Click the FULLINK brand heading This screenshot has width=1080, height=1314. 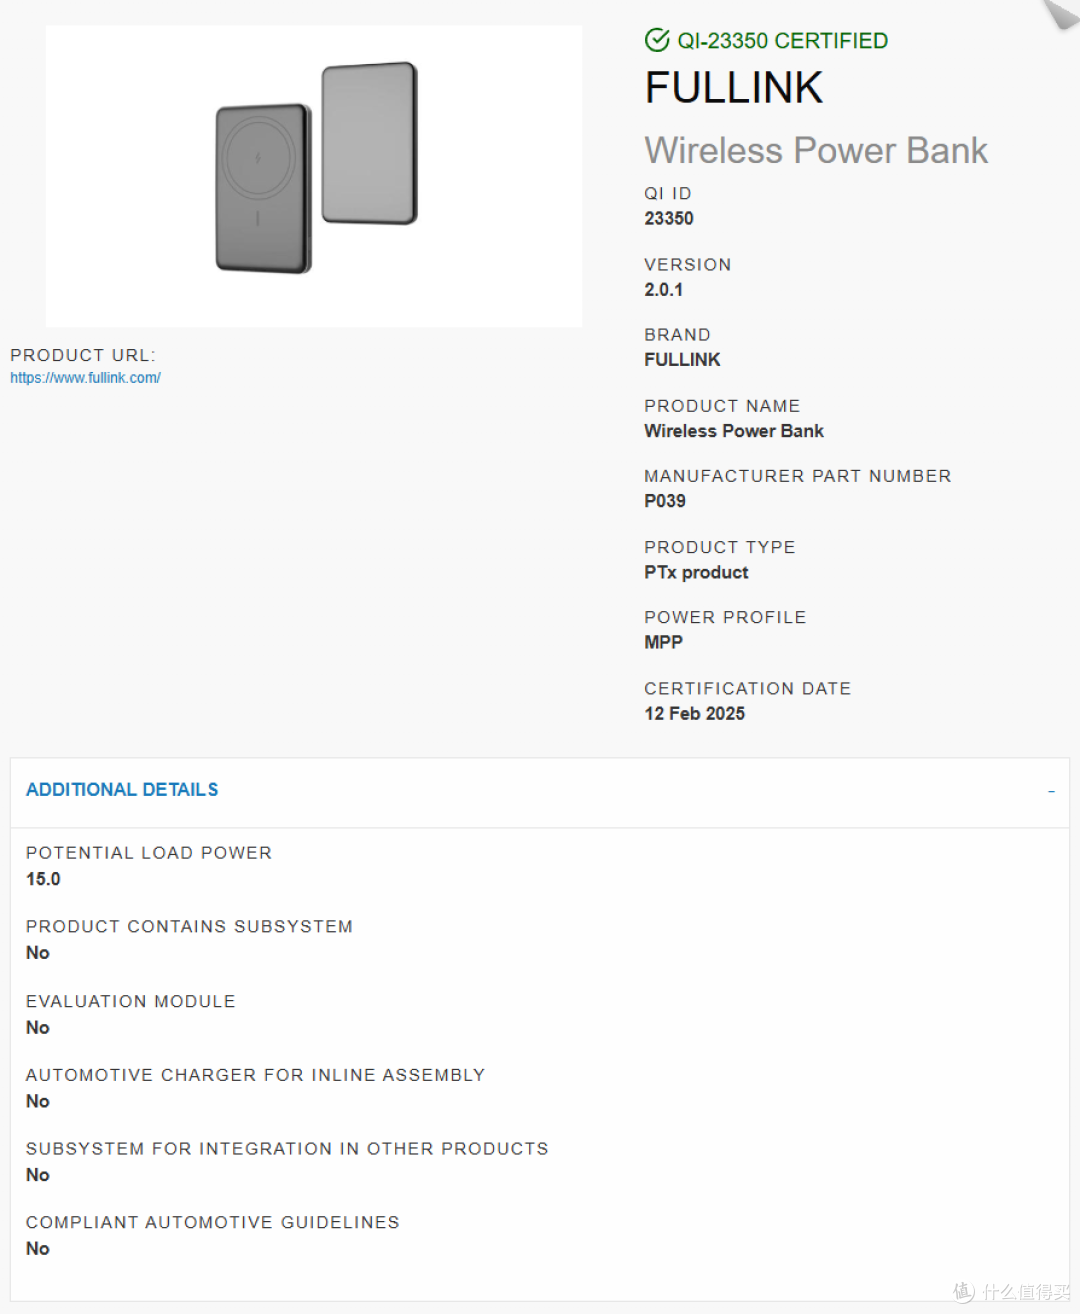(734, 88)
